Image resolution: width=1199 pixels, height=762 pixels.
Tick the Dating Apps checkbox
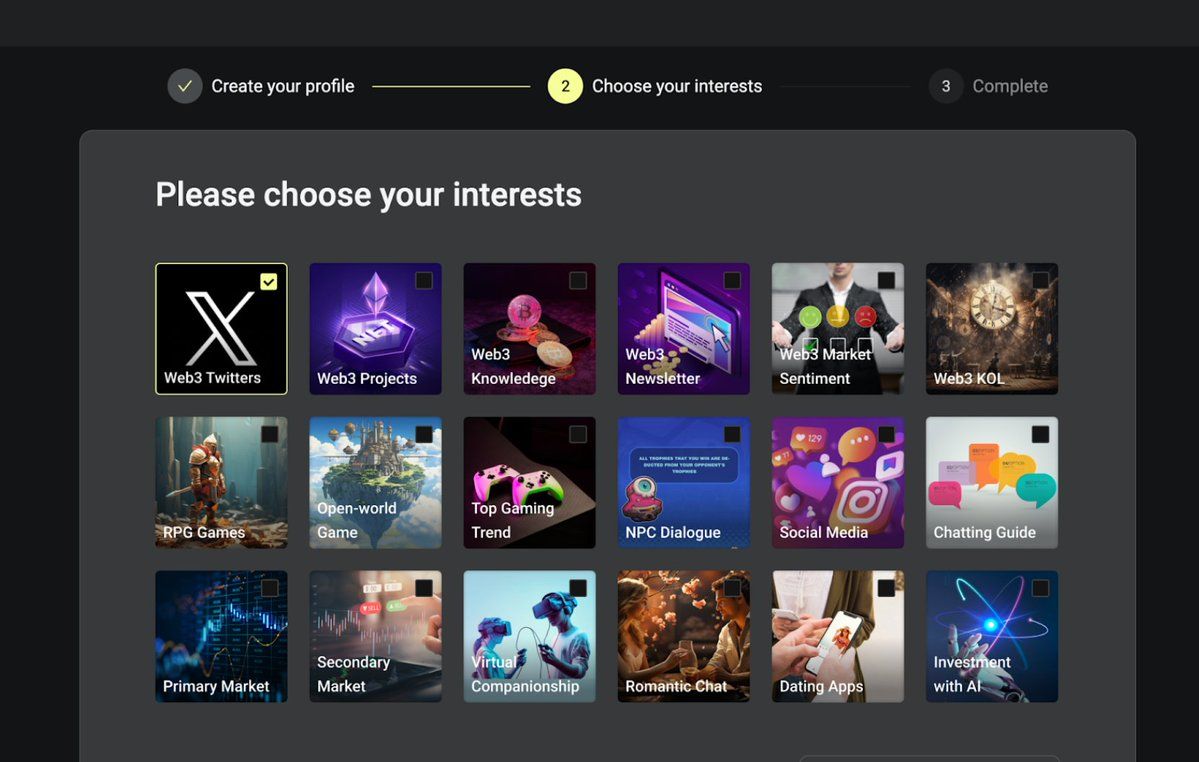[x=886, y=588]
